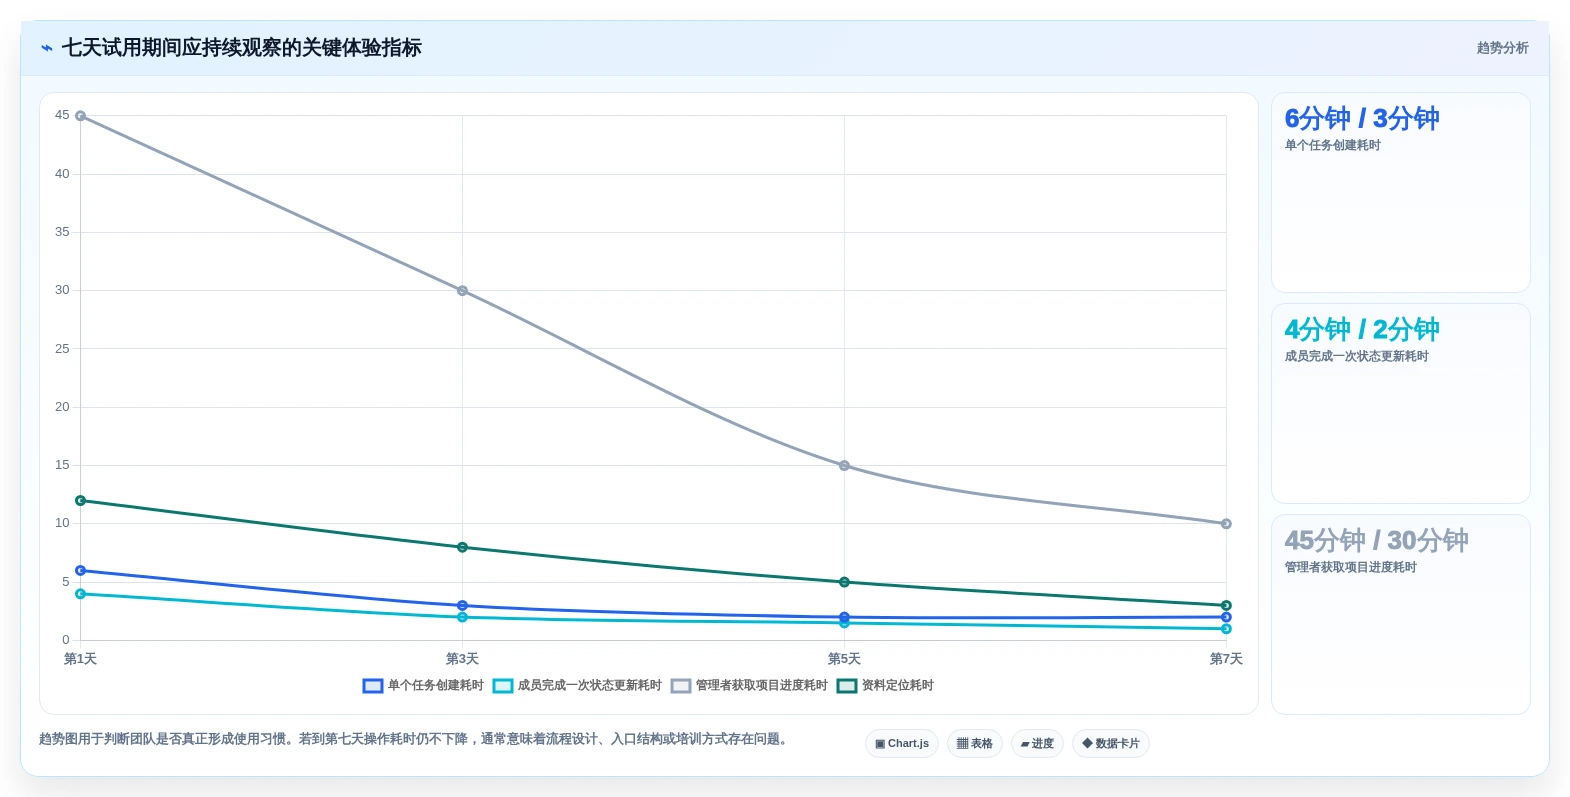This screenshot has height=797, width=1570.
Task: Click the 趋势分析 label in the header
Action: pos(1502,48)
